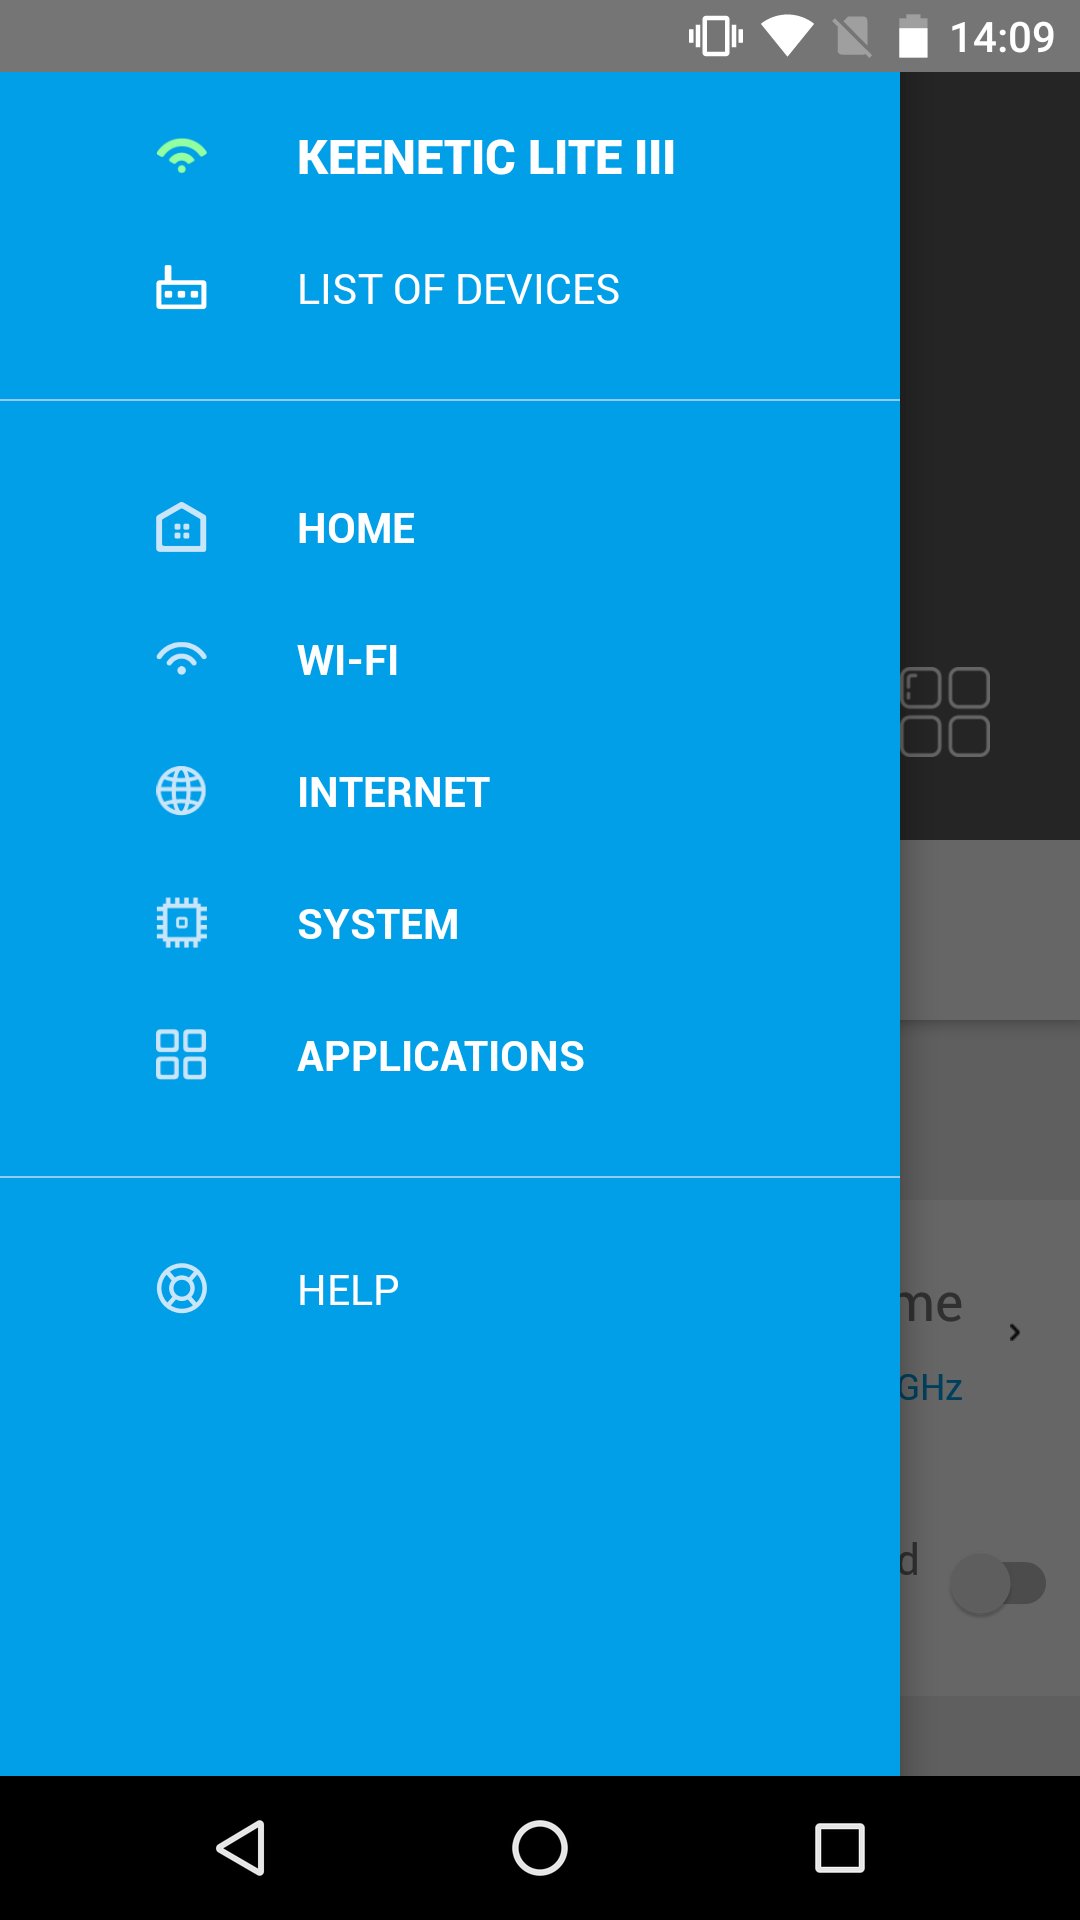Viewport: 1080px width, 1920px height.
Task: Tap the house icon for Home
Action: click(181, 527)
